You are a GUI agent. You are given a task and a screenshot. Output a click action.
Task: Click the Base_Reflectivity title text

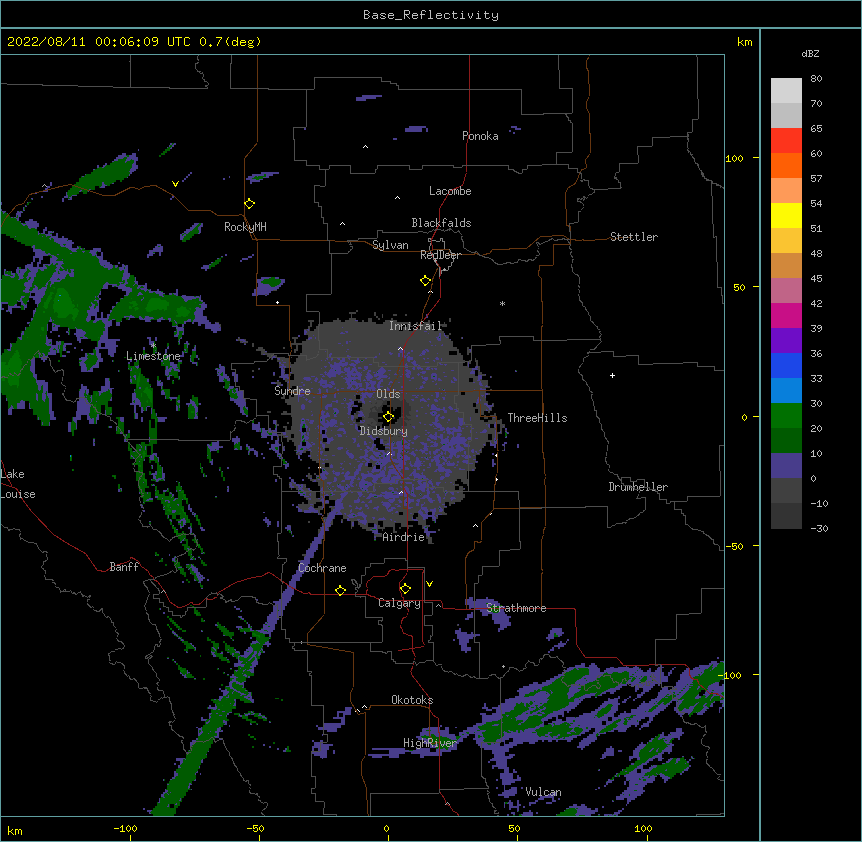(x=431, y=15)
